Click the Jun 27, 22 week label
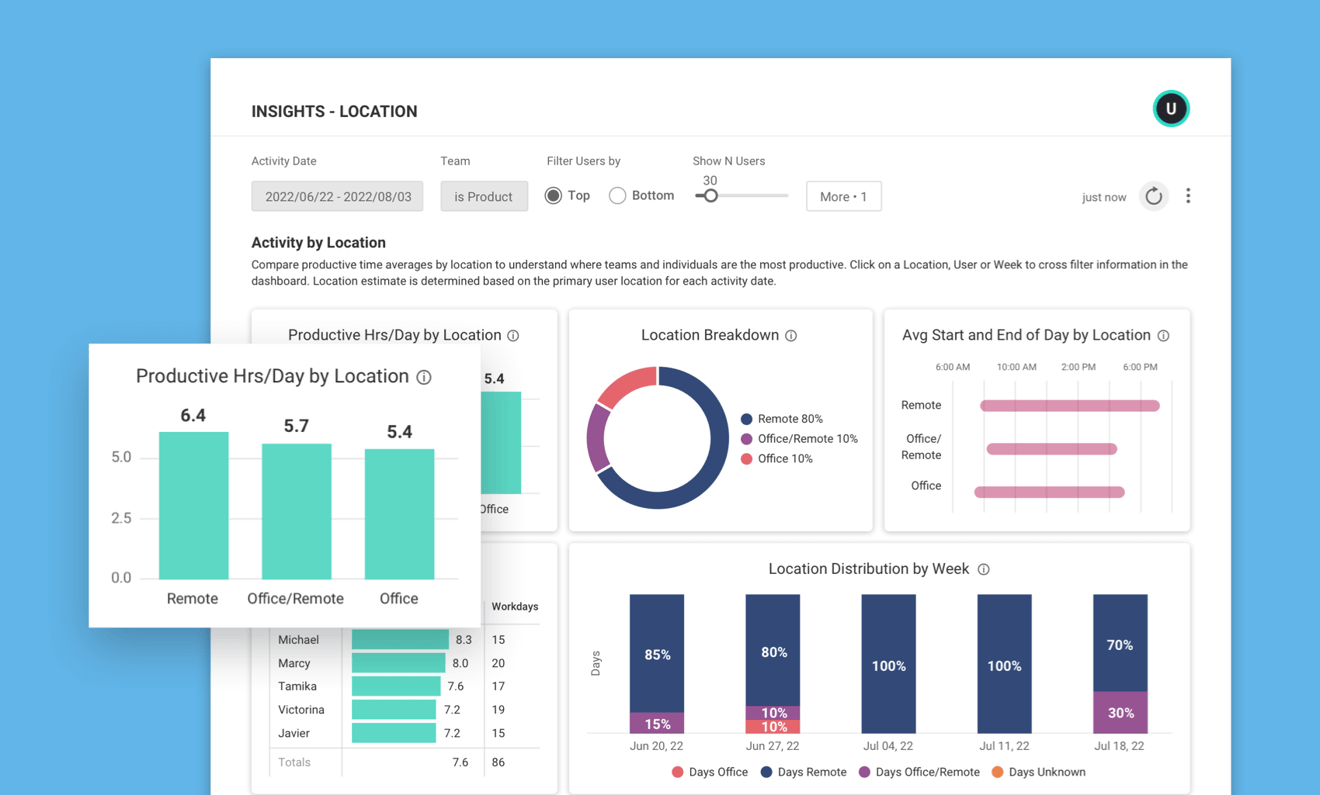The image size is (1320, 795). tap(773, 746)
